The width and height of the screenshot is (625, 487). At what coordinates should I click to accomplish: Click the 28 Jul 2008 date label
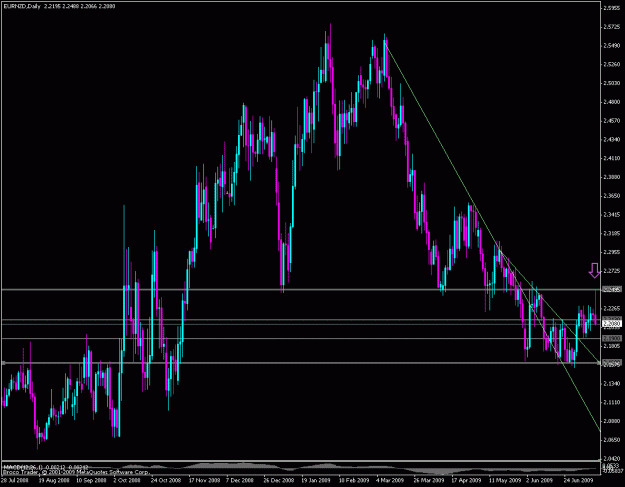[15, 481]
